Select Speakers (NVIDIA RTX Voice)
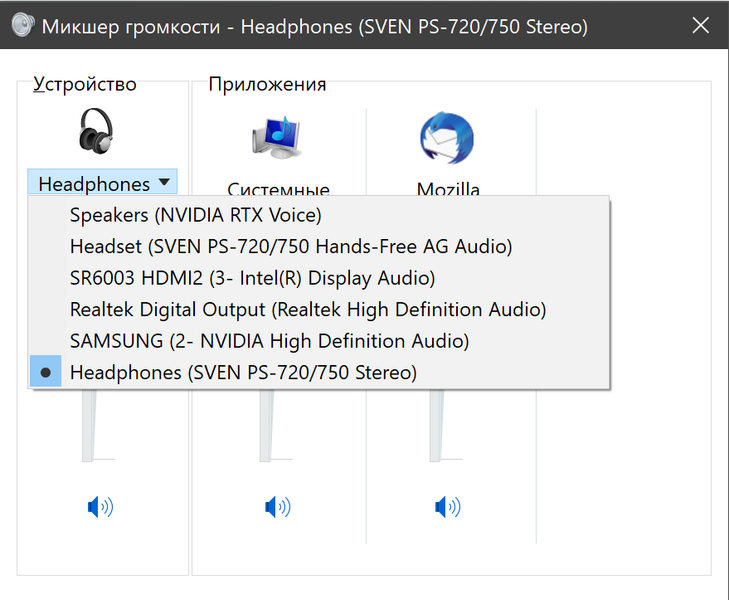 pyautogui.click(x=319, y=215)
